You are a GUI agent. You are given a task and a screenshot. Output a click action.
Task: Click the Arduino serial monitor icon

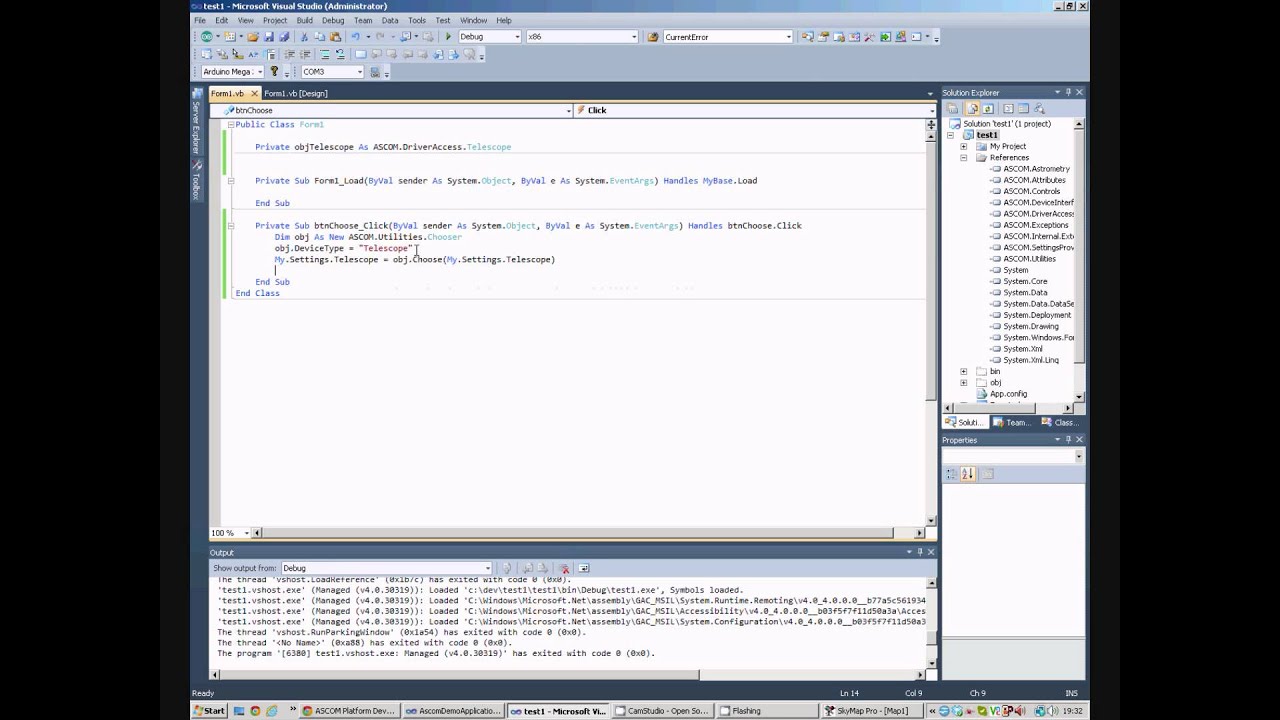point(375,72)
